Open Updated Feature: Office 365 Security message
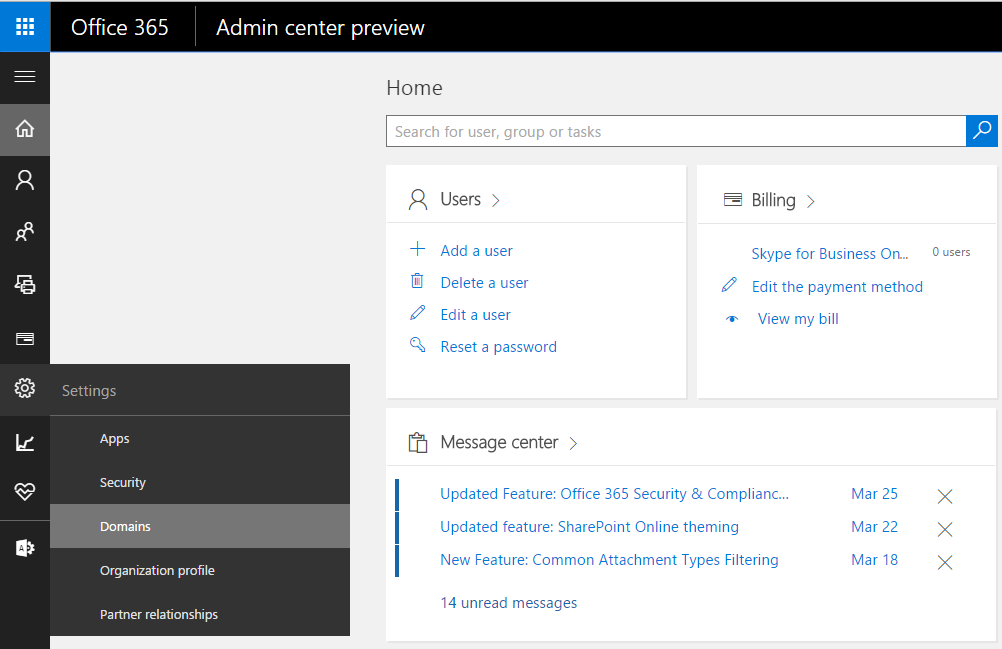Screen dimensions: 1002x649 pyautogui.click(x=614, y=494)
